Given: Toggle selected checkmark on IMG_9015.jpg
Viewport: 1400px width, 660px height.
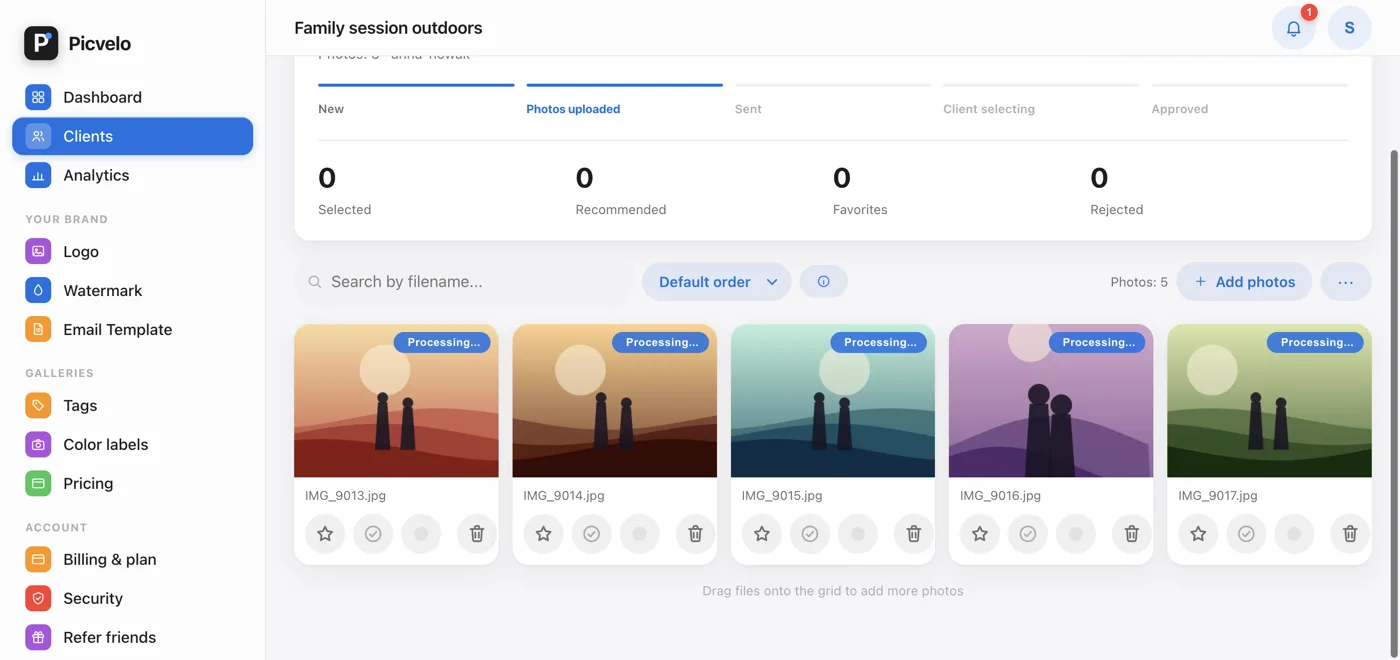Looking at the screenshot, I should (810, 534).
